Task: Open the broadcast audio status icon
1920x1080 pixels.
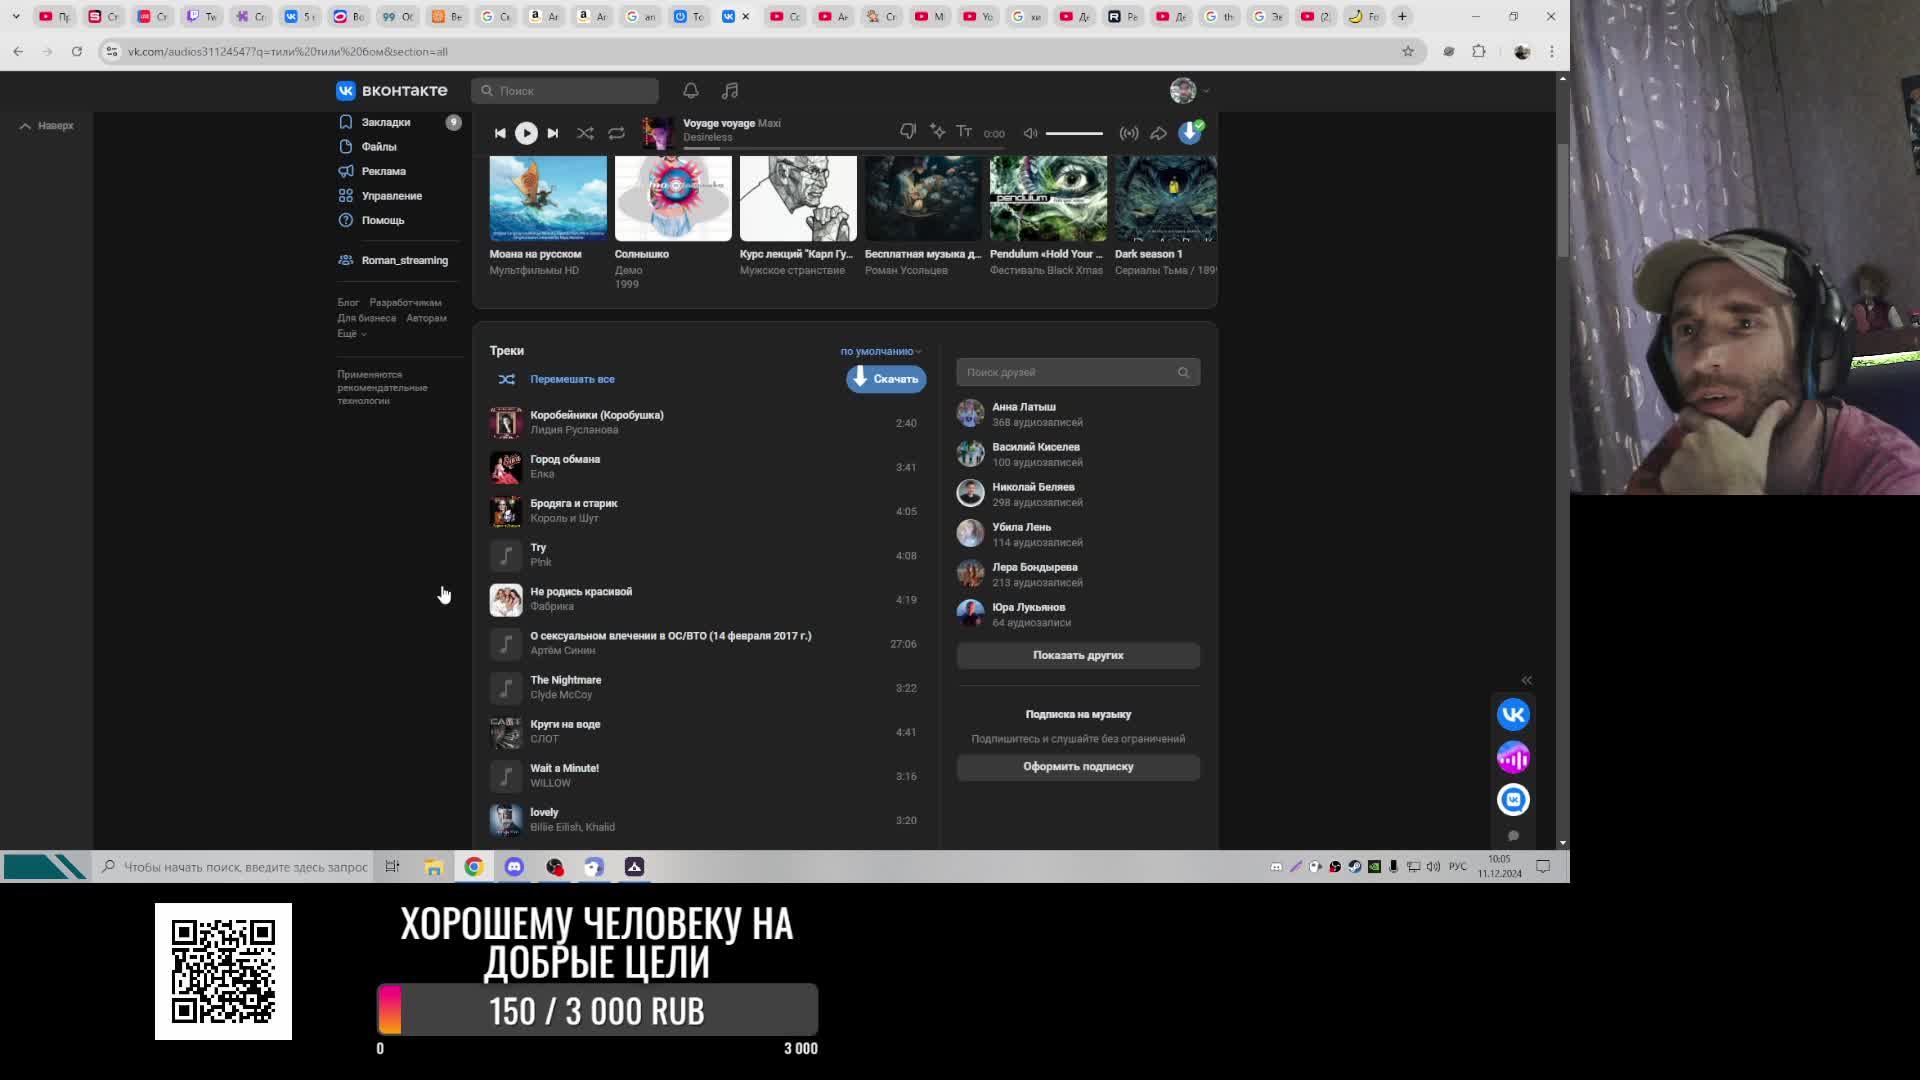Action: point(1129,133)
